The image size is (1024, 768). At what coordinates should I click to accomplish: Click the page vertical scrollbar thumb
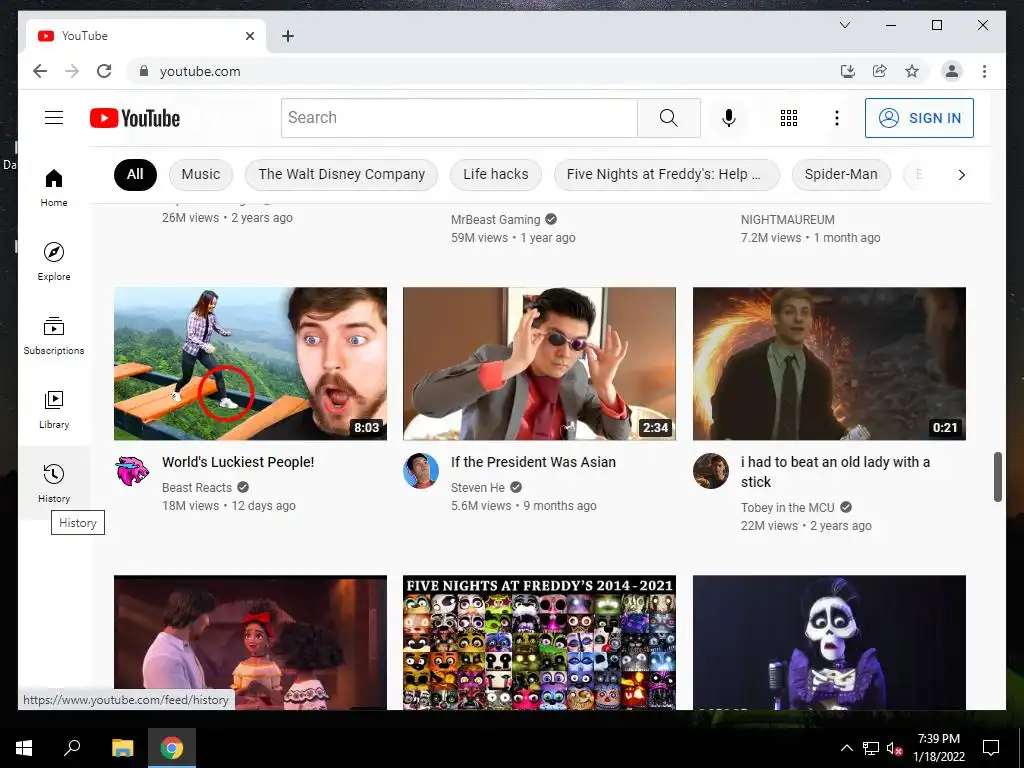point(997,477)
